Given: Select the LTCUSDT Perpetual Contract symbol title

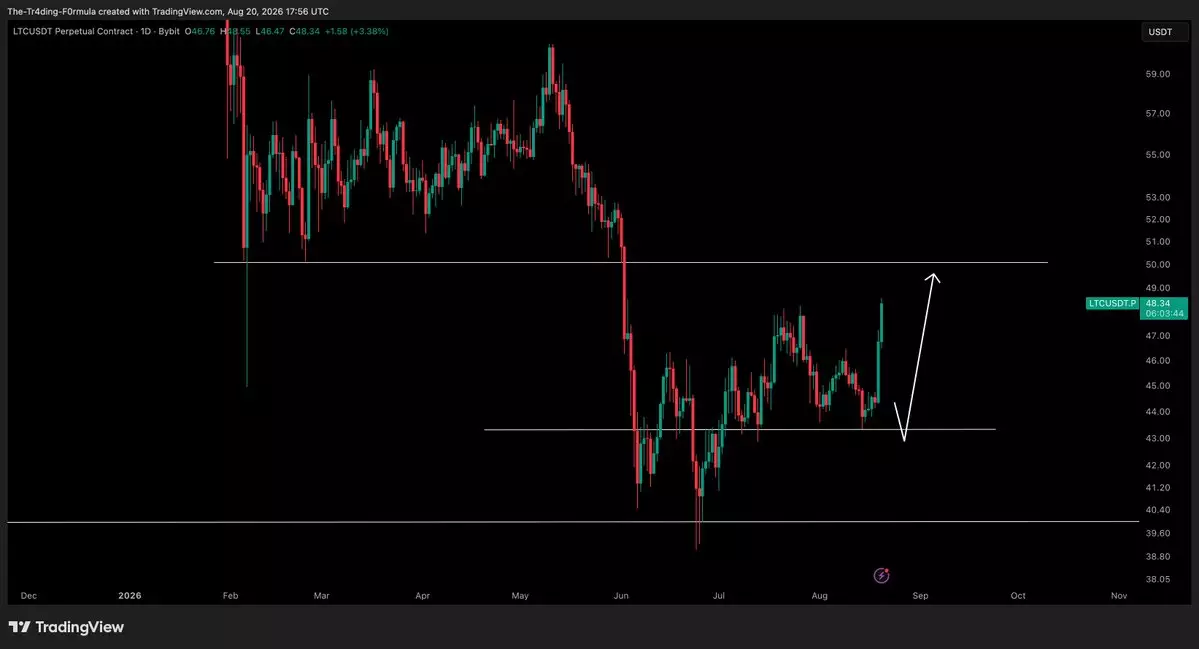Looking at the screenshot, I should pos(74,31).
